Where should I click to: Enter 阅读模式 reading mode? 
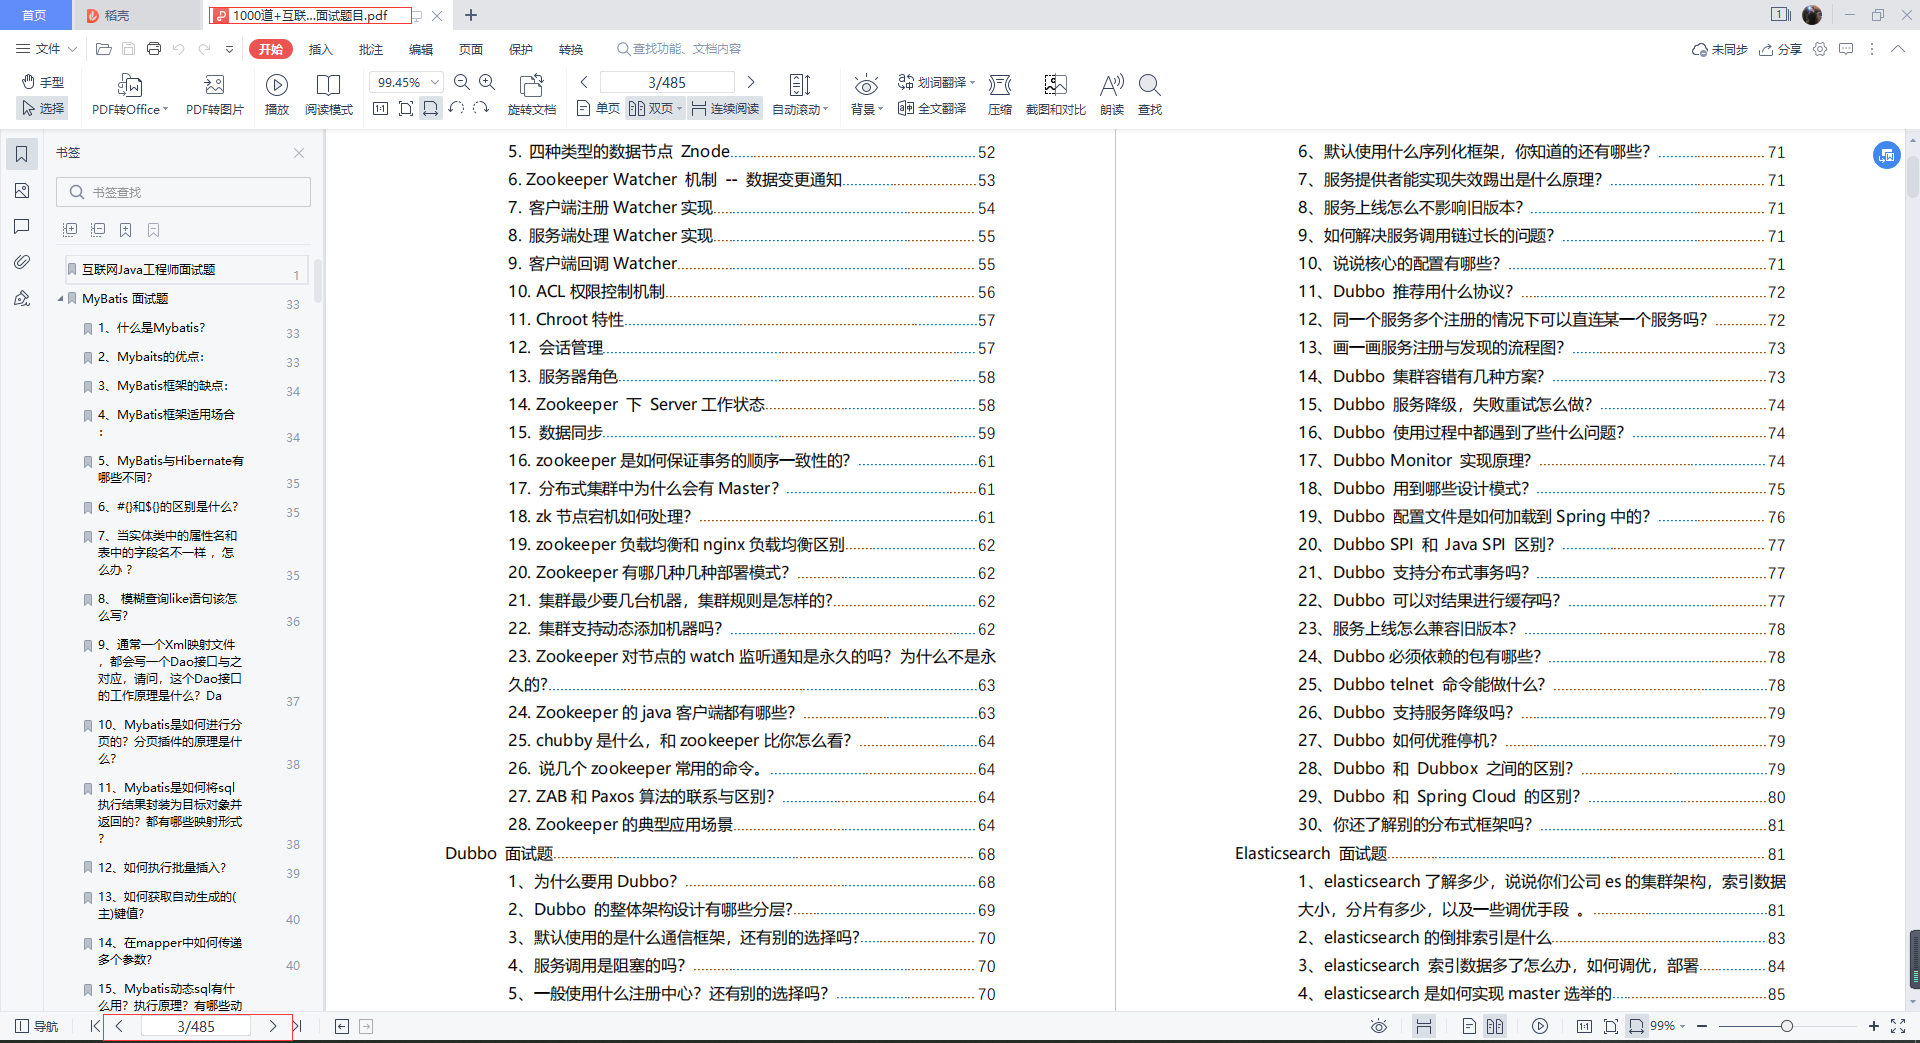coord(328,93)
